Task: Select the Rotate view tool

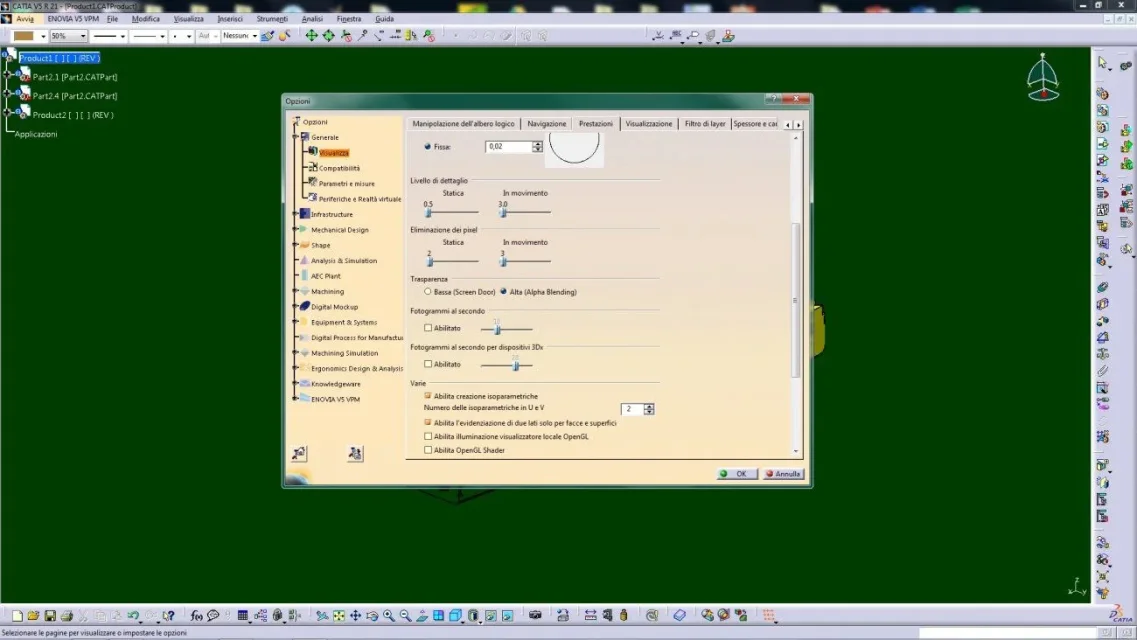Action: (x=372, y=616)
